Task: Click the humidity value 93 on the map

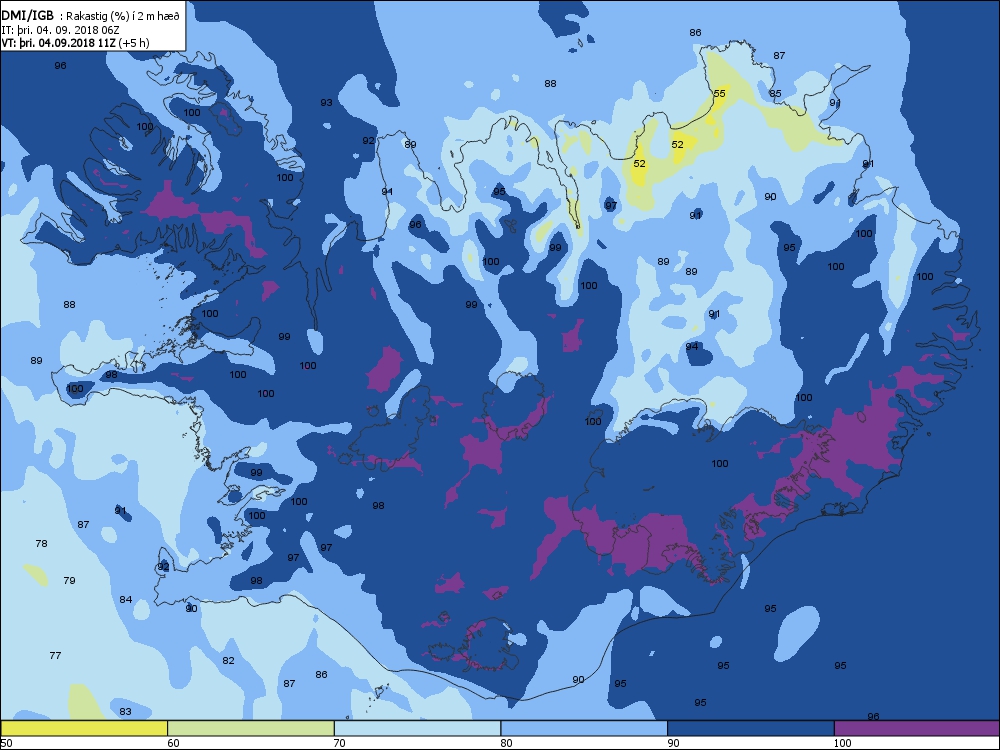Action: [x=327, y=102]
